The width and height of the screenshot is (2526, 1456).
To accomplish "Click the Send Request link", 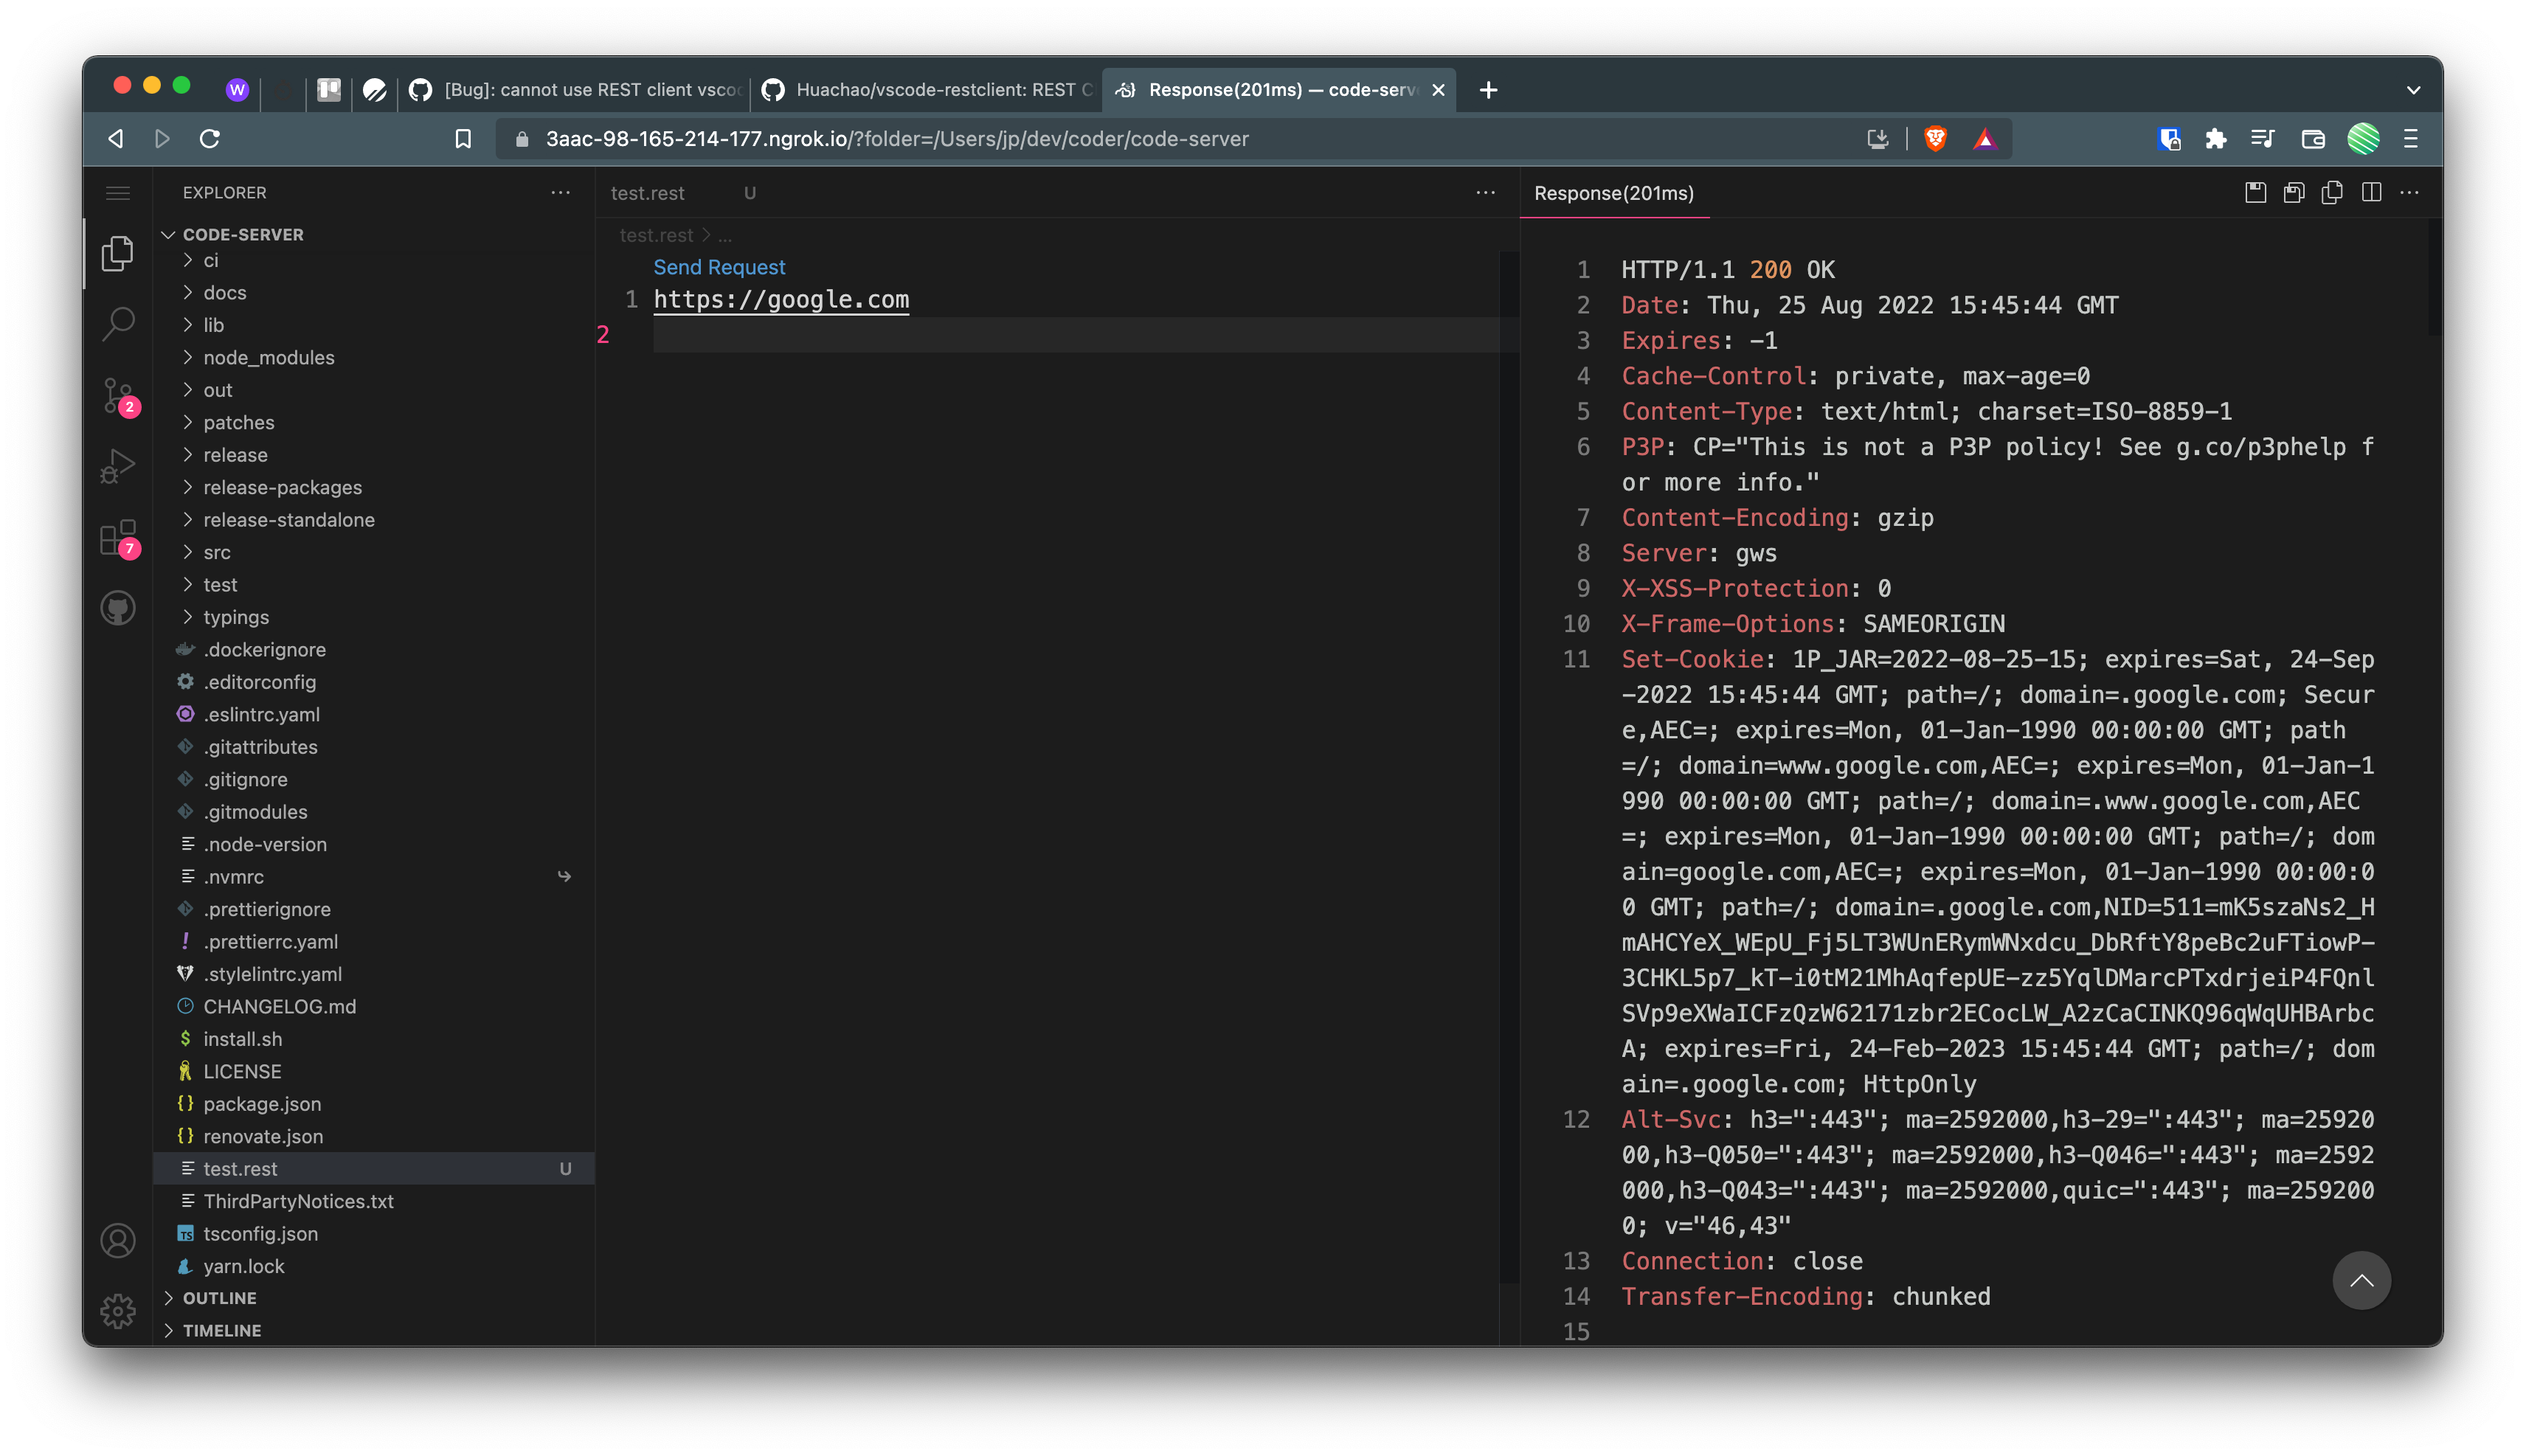I will pyautogui.click(x=719, y=267).
